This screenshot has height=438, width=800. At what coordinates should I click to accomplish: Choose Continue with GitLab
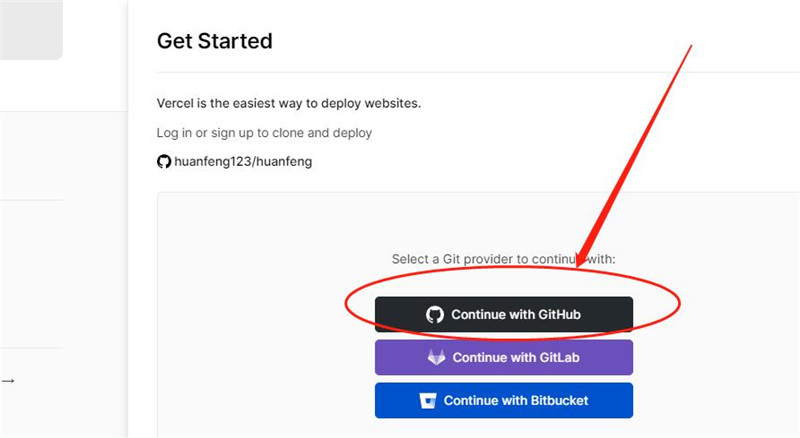coord(504,357)
